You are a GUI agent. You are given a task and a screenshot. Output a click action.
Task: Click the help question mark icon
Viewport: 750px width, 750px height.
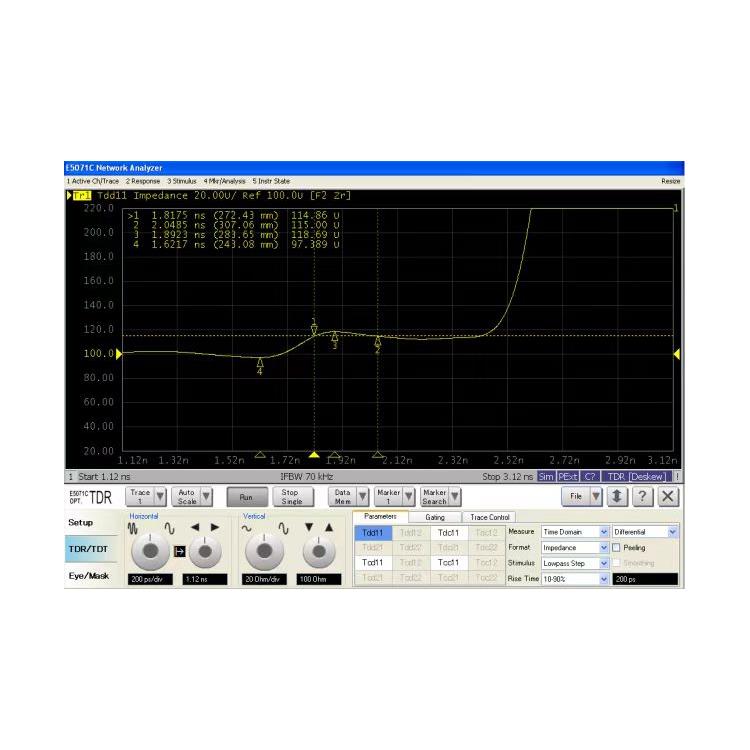coord(645,496)
